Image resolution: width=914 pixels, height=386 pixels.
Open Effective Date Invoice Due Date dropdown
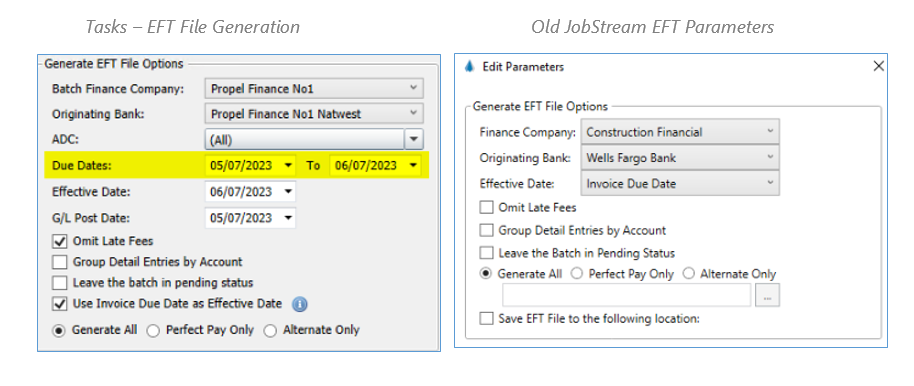coord(680,183)
